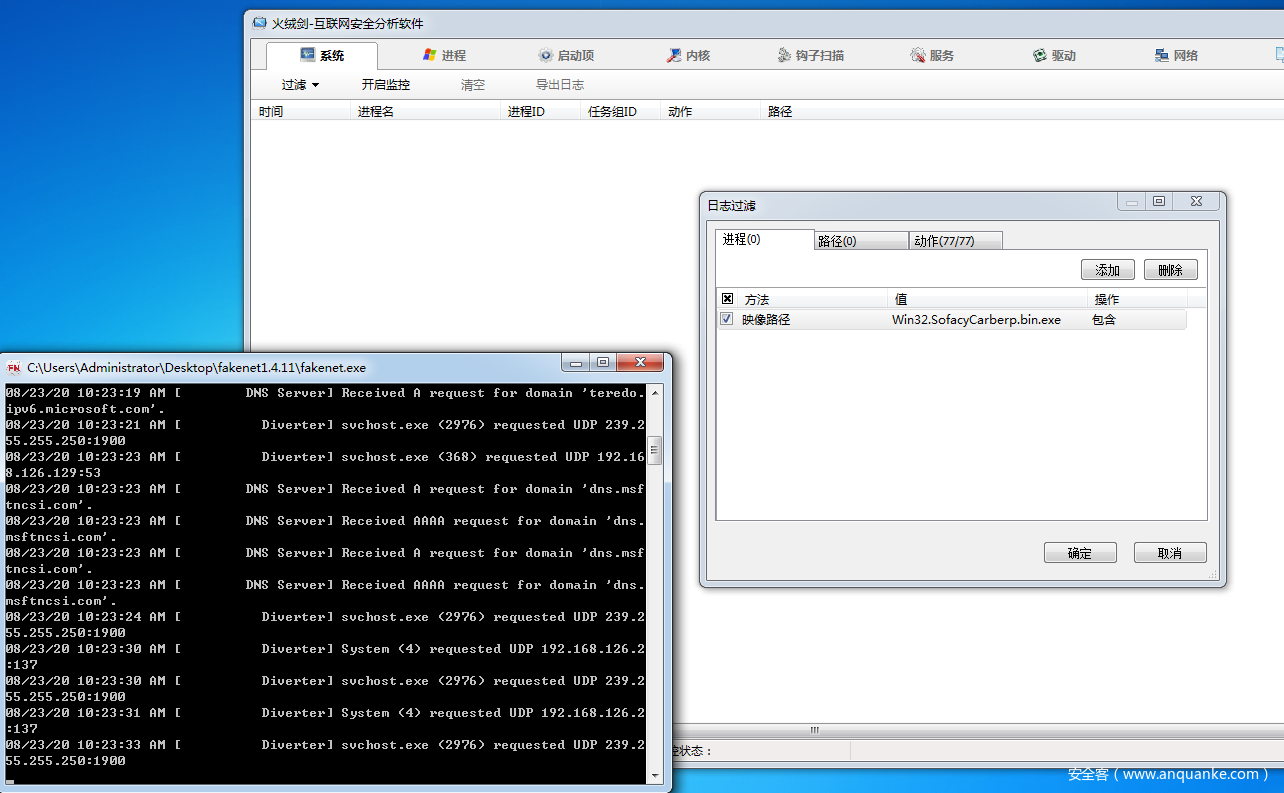Cancel the dialog with 取消
Image resolution: width=1284 pixels, height=793 pixels.
point(1169,553)
